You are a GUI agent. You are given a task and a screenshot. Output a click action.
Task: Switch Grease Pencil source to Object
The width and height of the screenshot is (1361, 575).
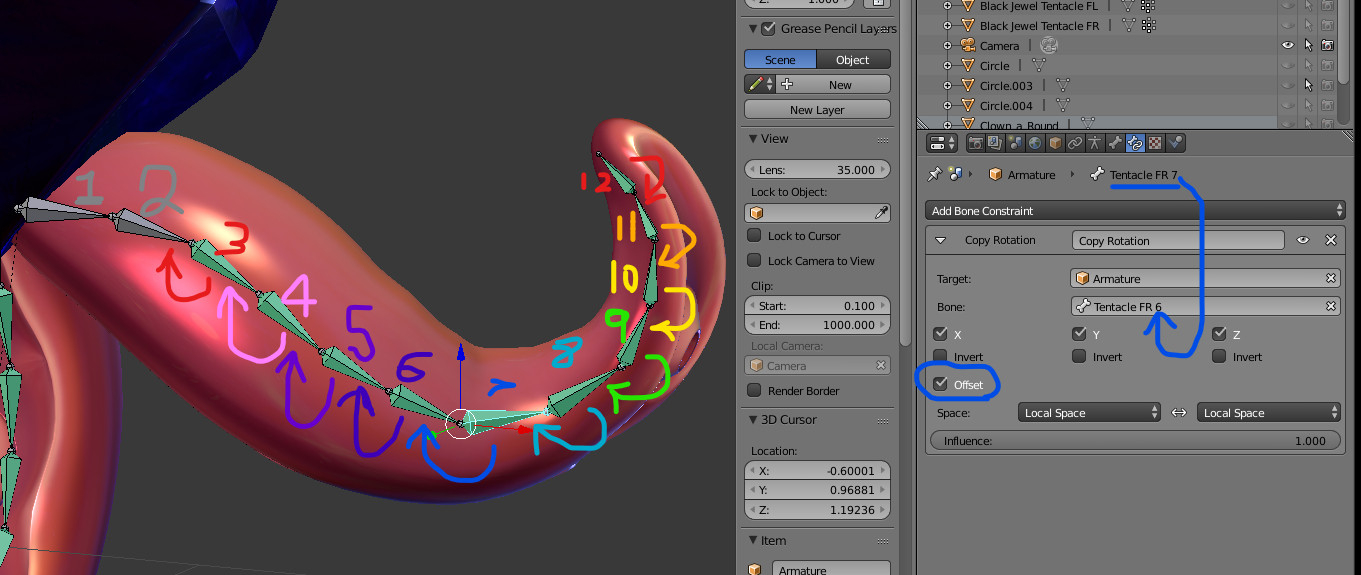tap(852, 60)
